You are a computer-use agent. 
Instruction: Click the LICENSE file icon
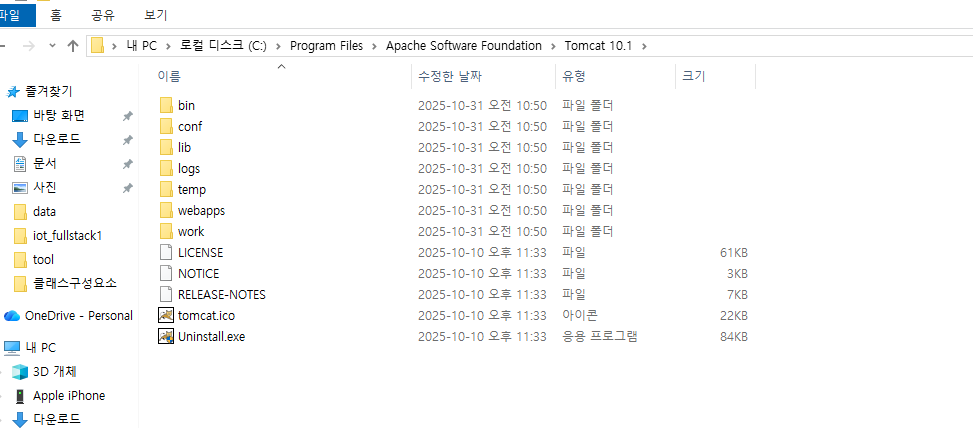pos(166,252)
